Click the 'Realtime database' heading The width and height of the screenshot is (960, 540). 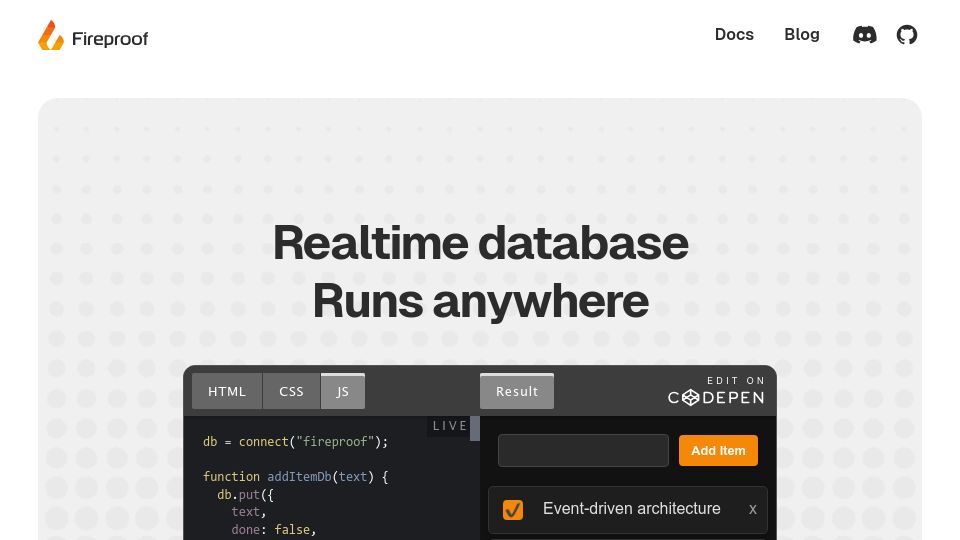click(481, 243)
